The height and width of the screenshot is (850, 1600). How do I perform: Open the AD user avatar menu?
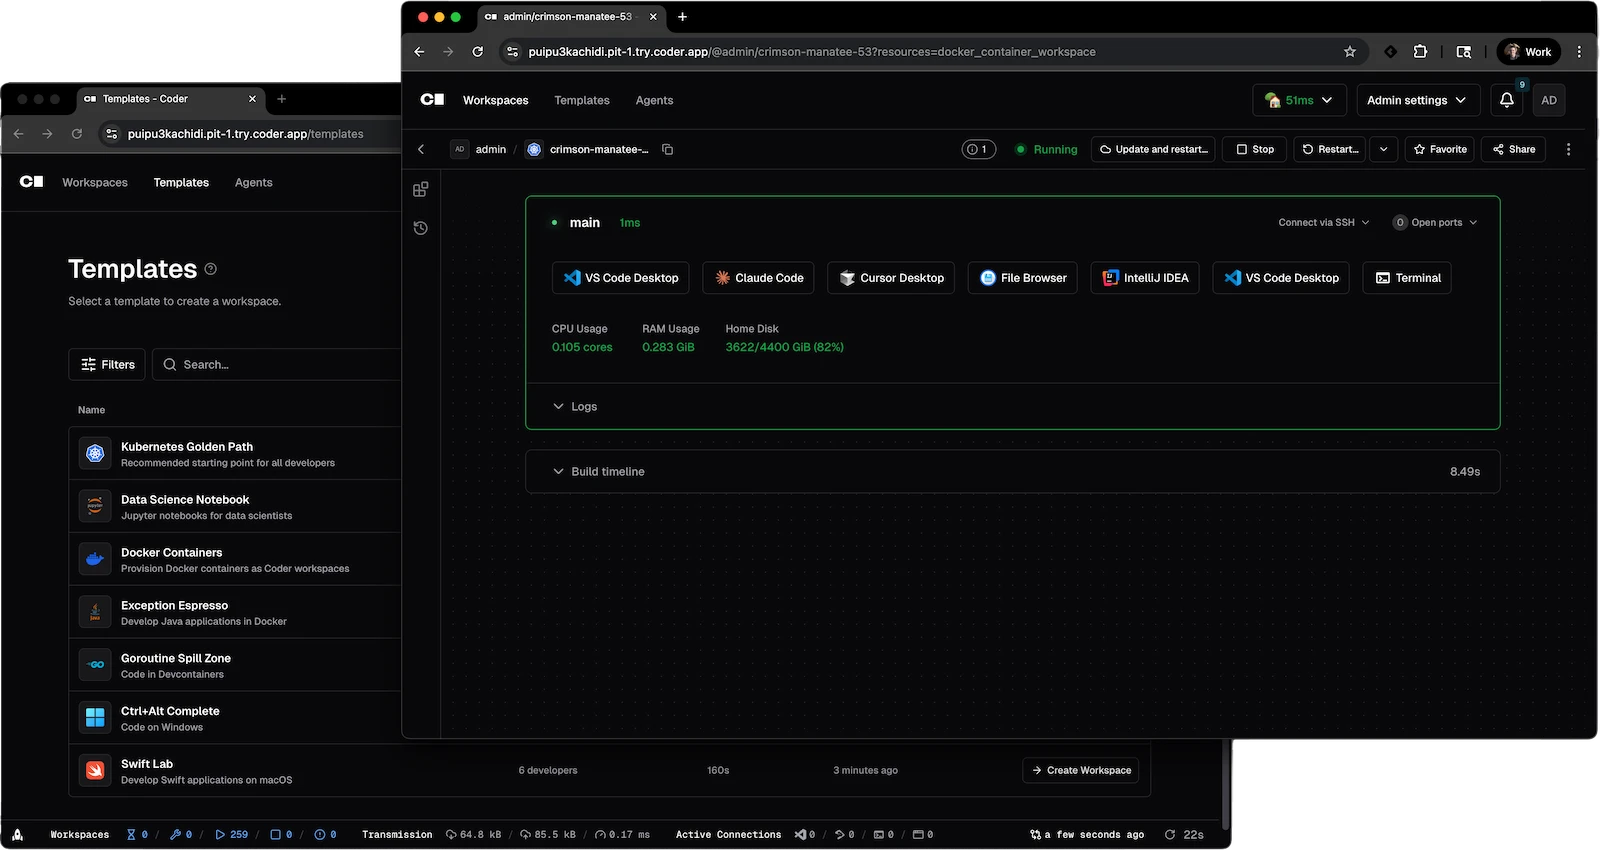[1549, 100]
